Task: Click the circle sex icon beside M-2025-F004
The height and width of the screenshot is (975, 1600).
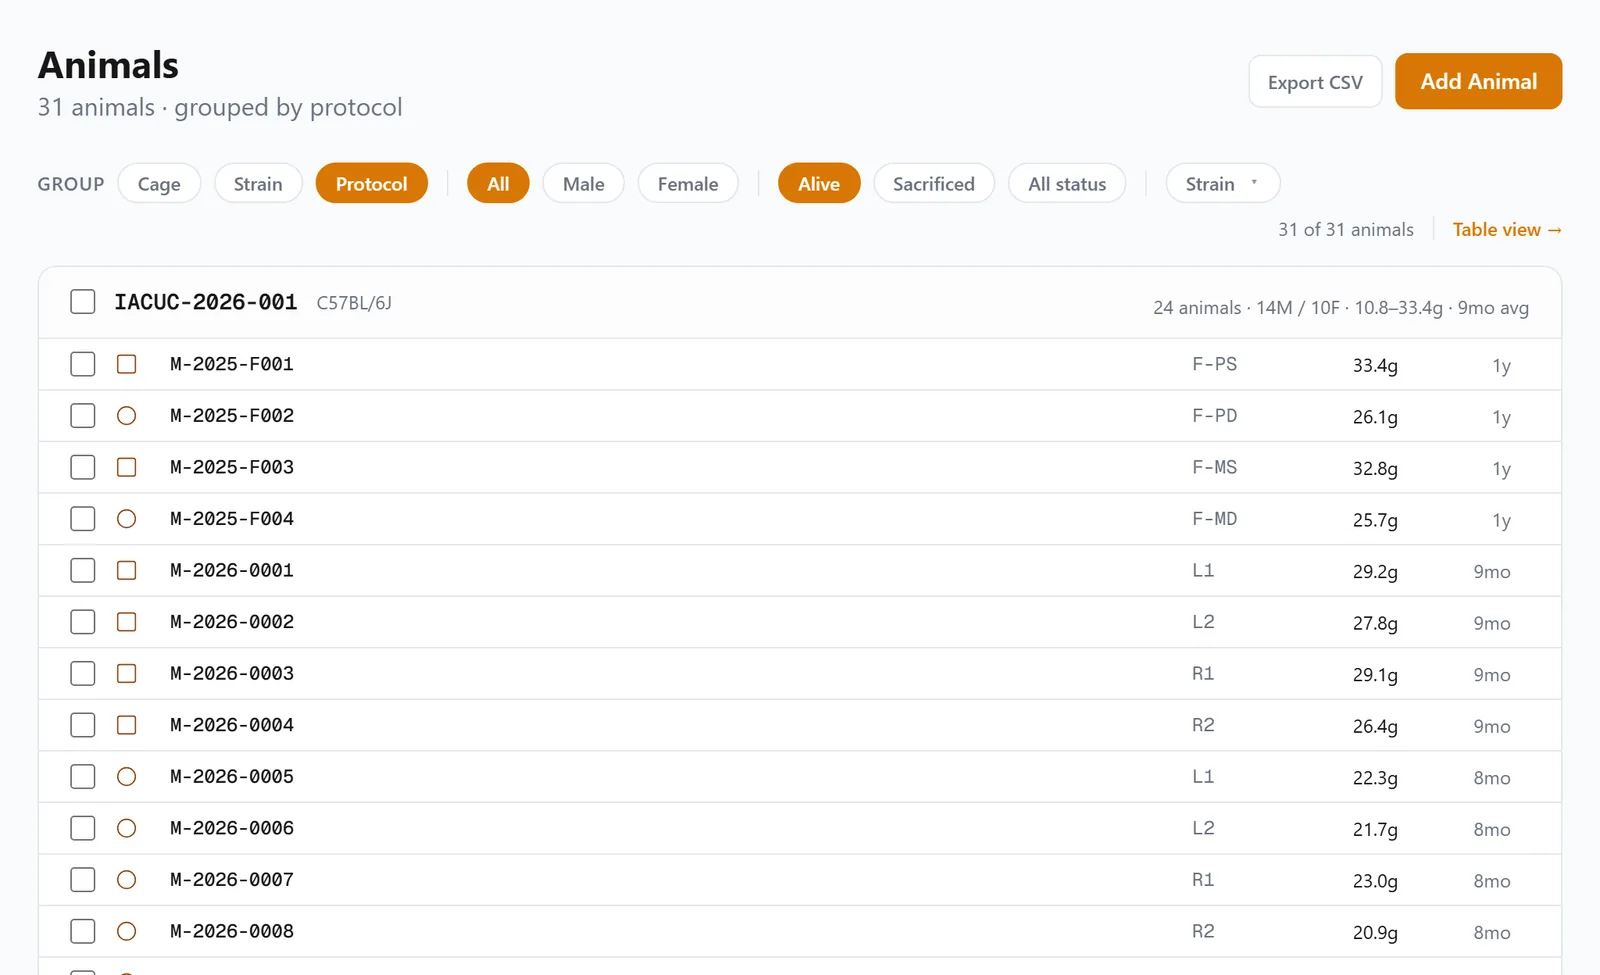Action: [x=126, y=519]
